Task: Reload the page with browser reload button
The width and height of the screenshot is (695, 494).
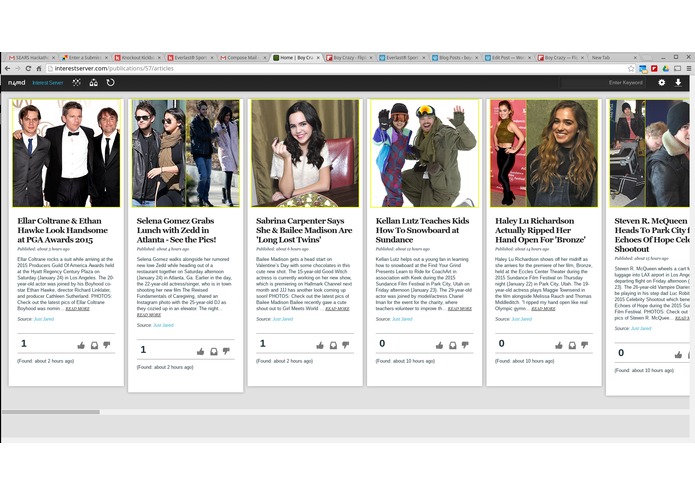Action: [x=28, y=68]
